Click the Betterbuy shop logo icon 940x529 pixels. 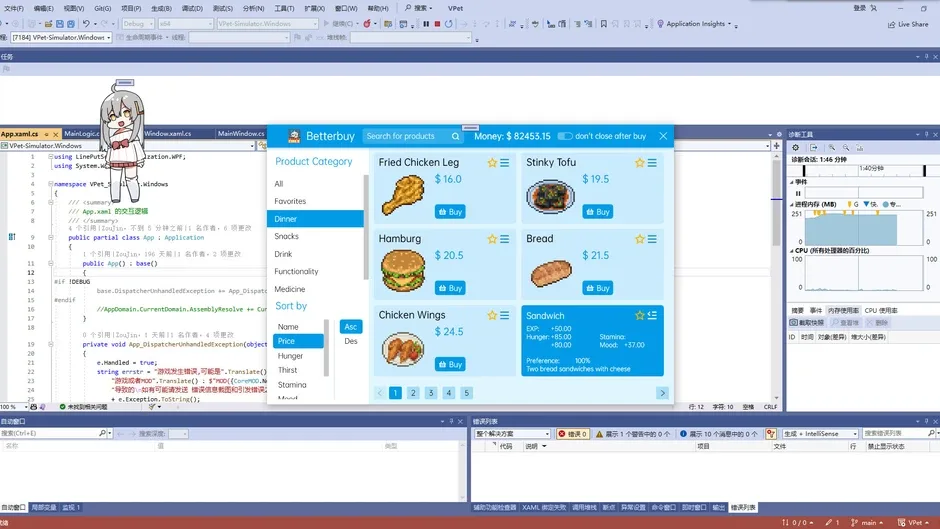point(294,136)
